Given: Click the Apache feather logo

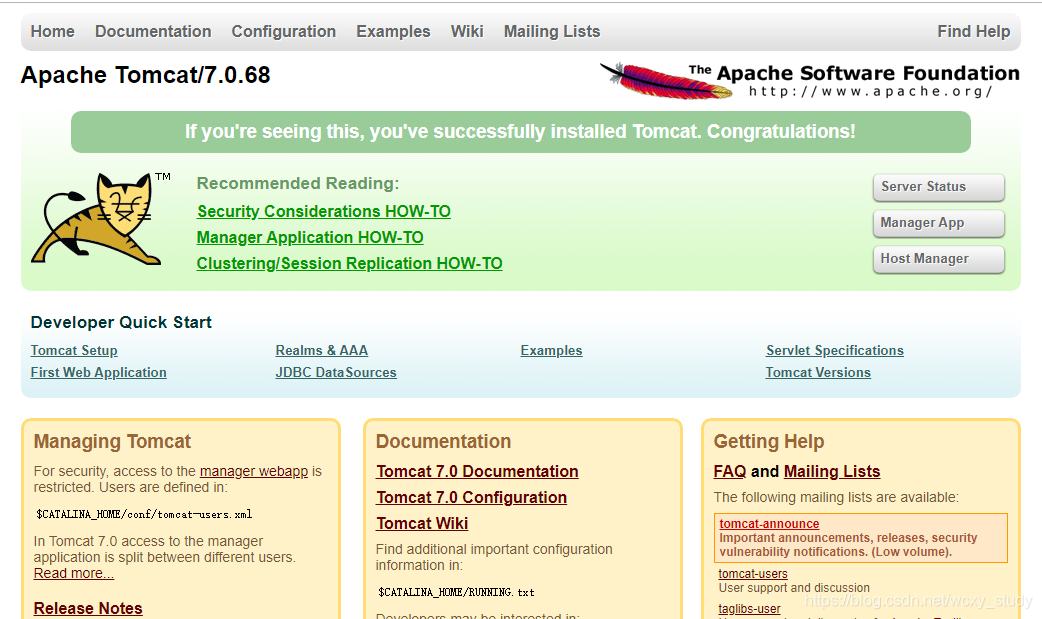Looking at the screenshot, I should pos(667,81).
